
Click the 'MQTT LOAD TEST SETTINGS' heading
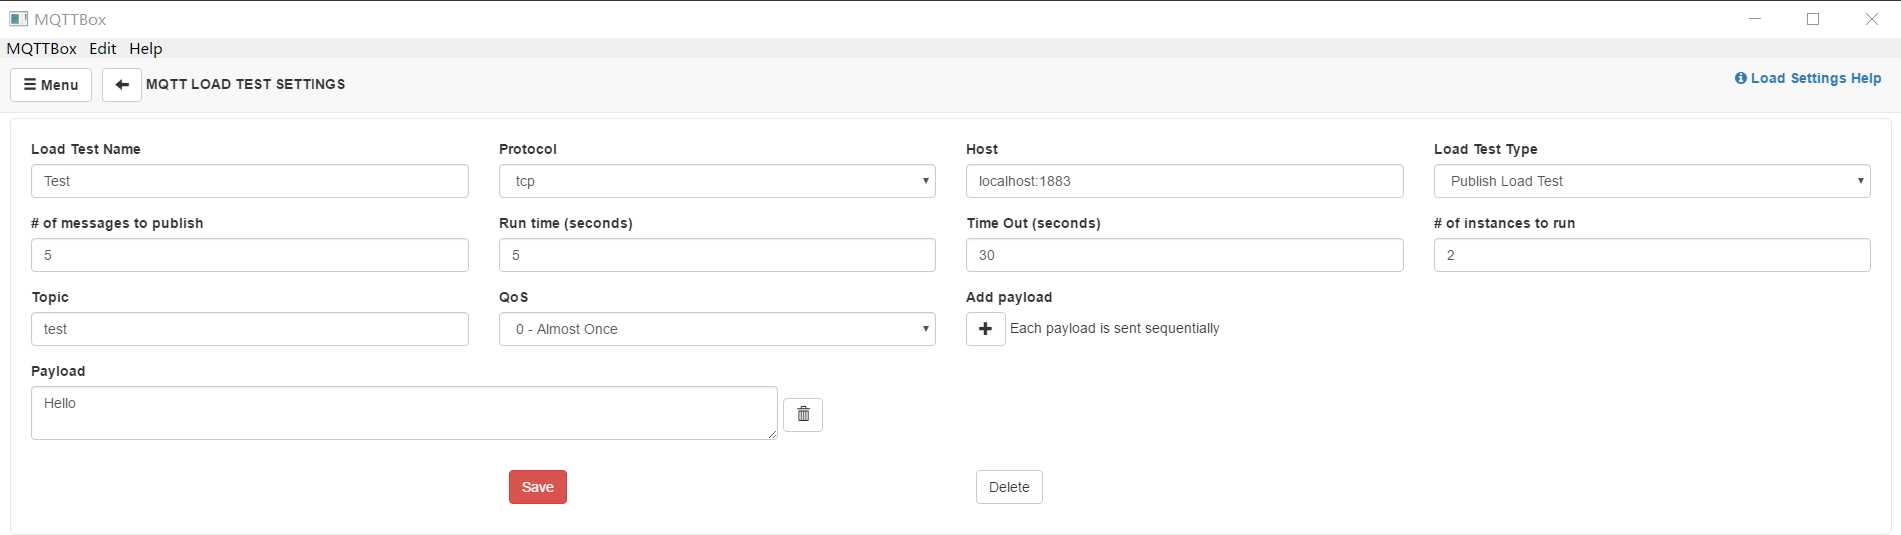tap(246, 85)
